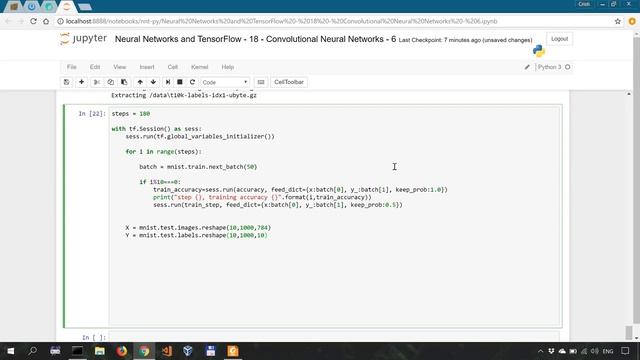The width and height of the screenshot is (640, 360).
Task: Click the X = mnist.test.images.reshape line
Action: point(198,227)
